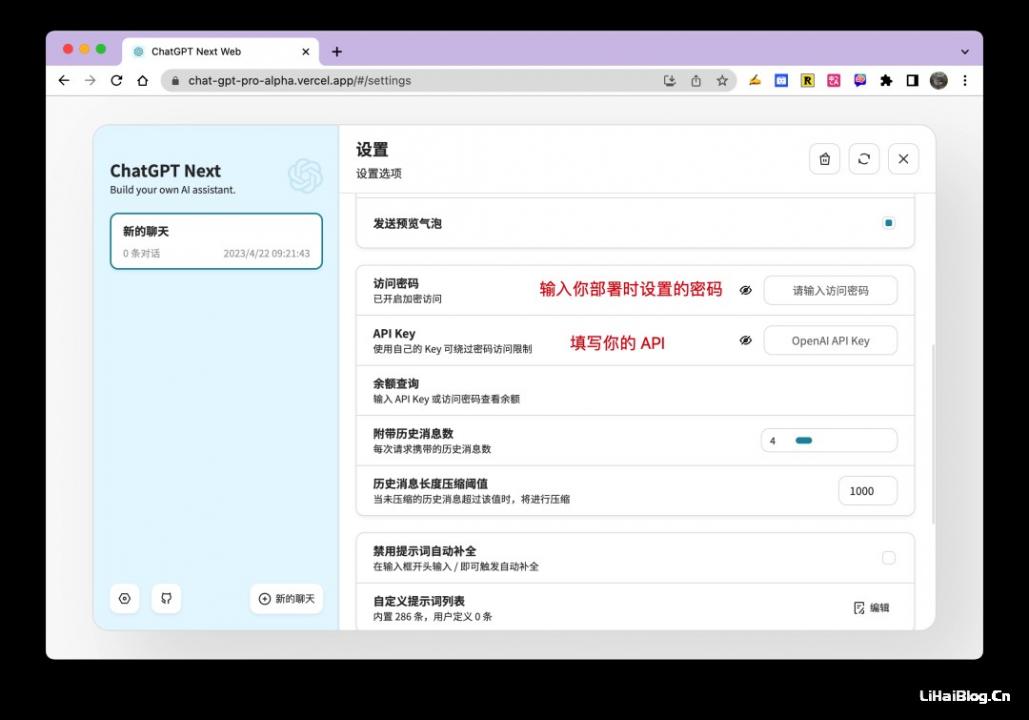Go to the browser home page
This screenshot has width=1029, height=720.
pos(142,81)
